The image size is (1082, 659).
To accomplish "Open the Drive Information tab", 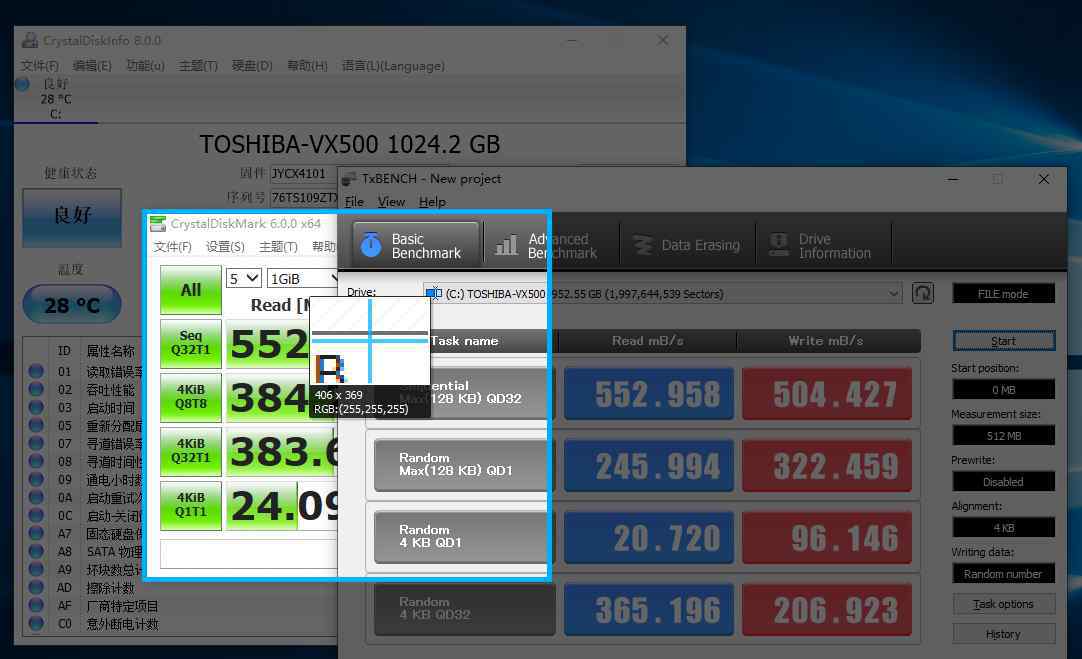I will (x=823, y=245).
